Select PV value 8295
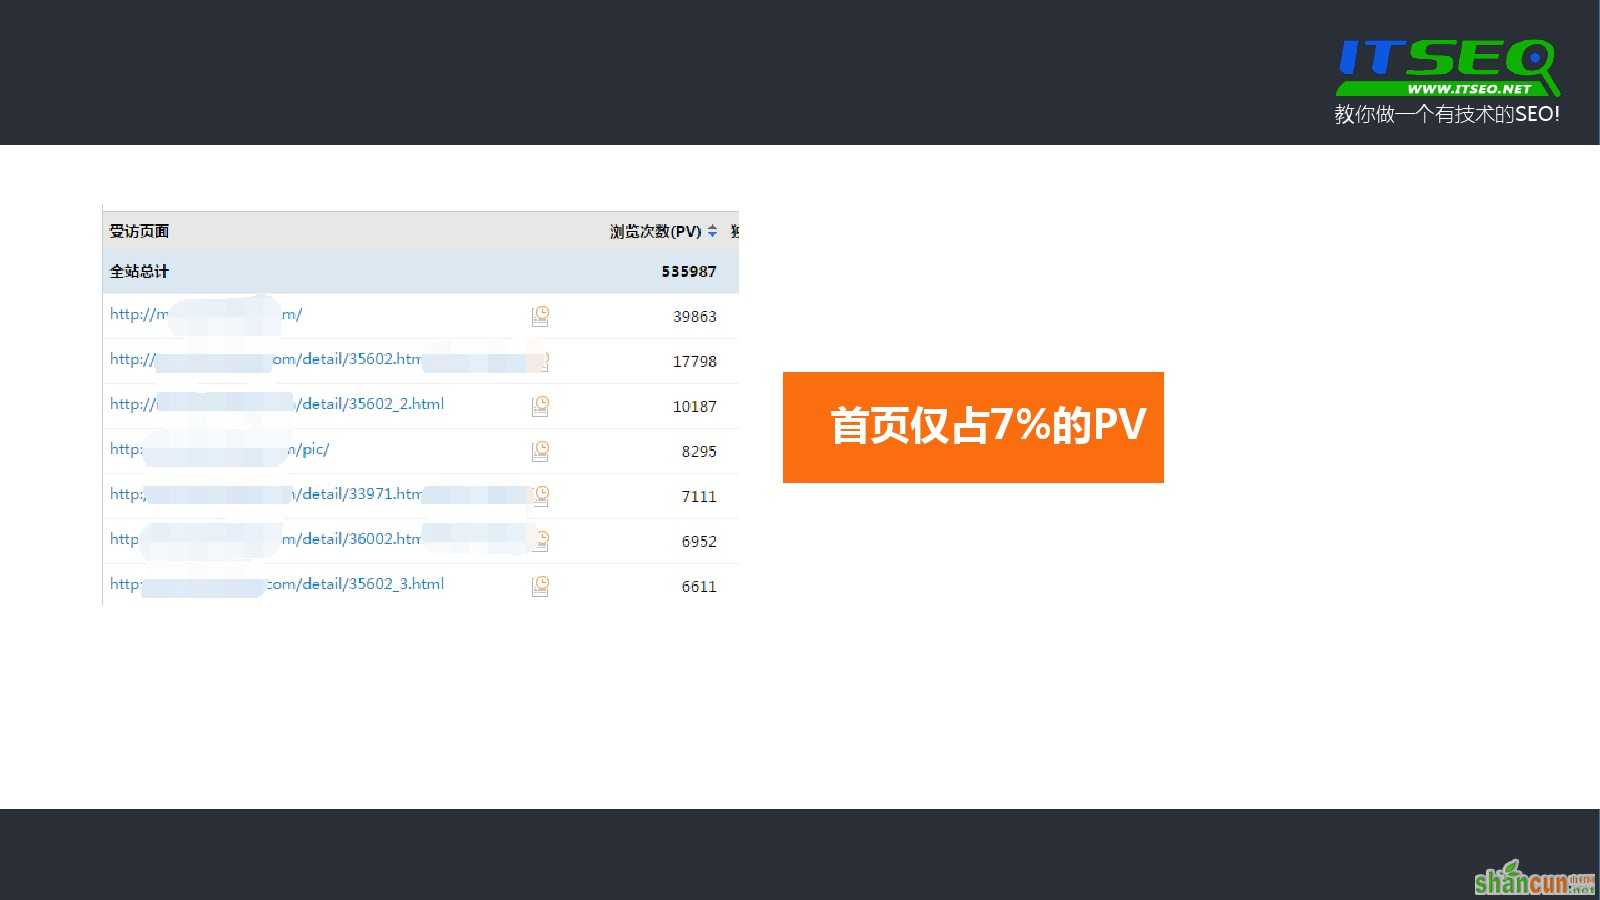This screenshot has width=1600, height=900. pos(699,451)
